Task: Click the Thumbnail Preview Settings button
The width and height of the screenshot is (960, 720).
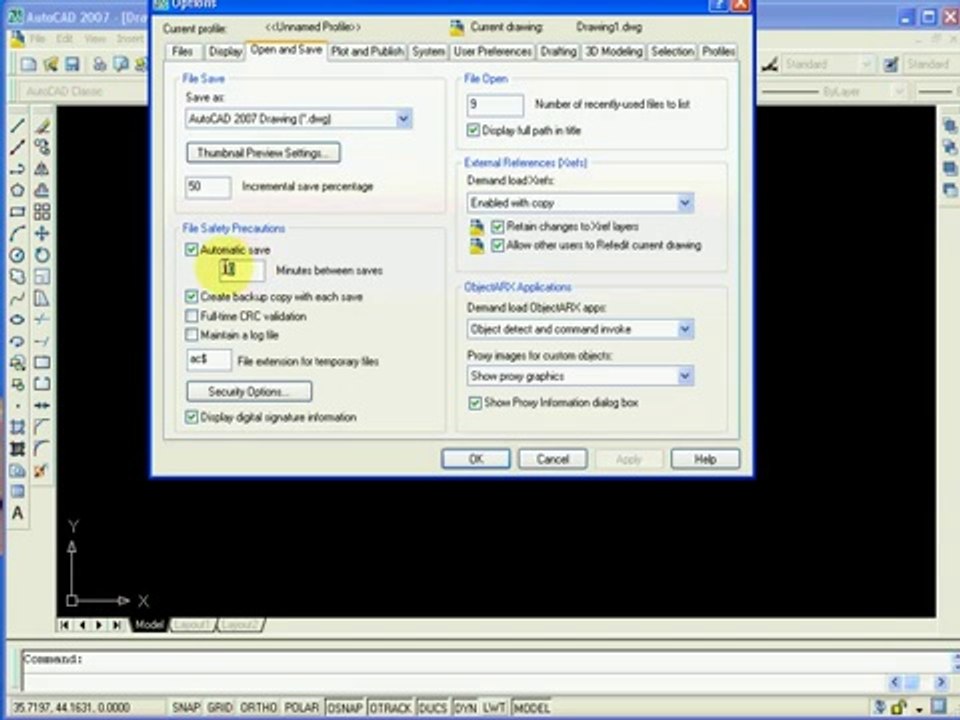Action: click(x=263, y=152)
